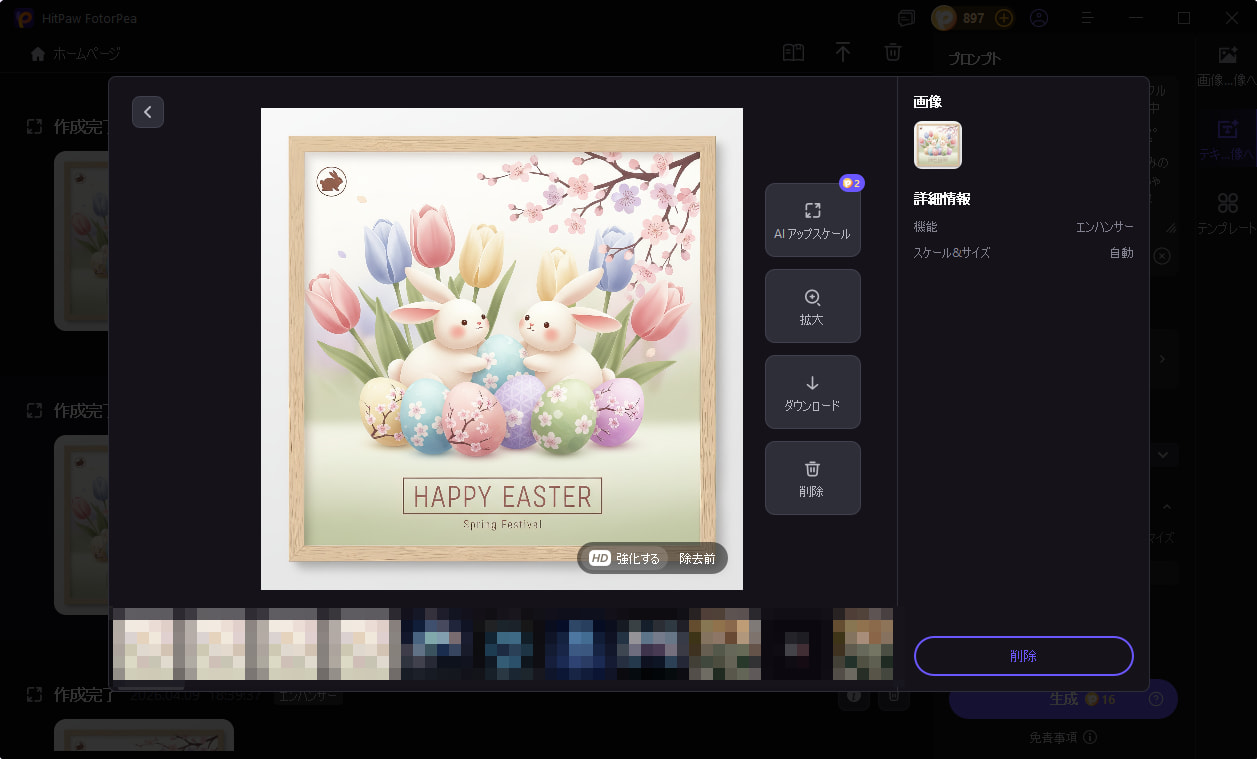Open the hamburger menu in title bar
This screenshot has width=1257, height=759.
pos(1087,18)
